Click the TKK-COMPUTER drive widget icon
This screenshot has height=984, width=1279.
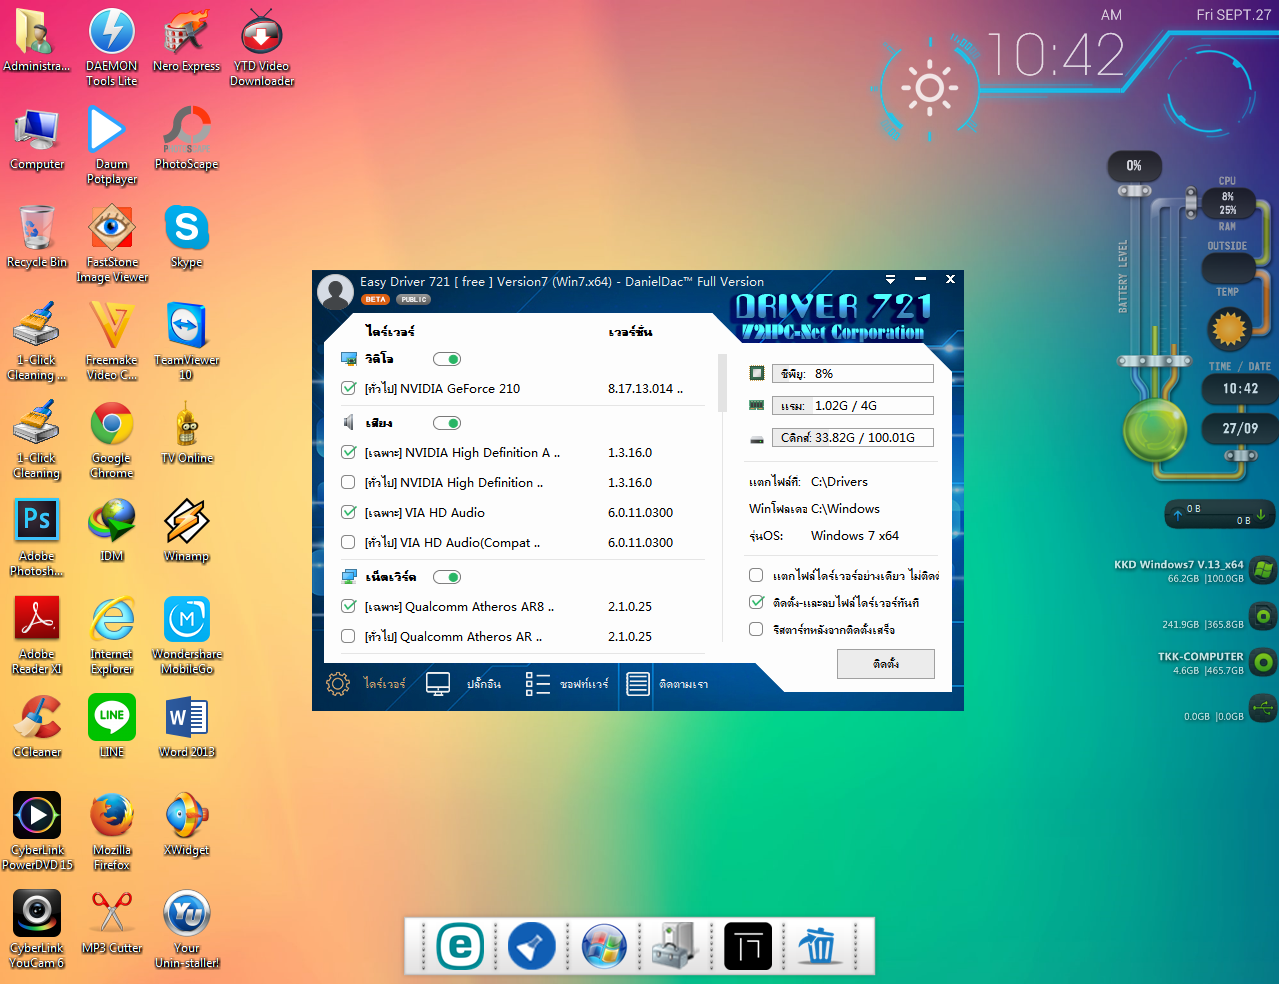tap(1263, 662)
